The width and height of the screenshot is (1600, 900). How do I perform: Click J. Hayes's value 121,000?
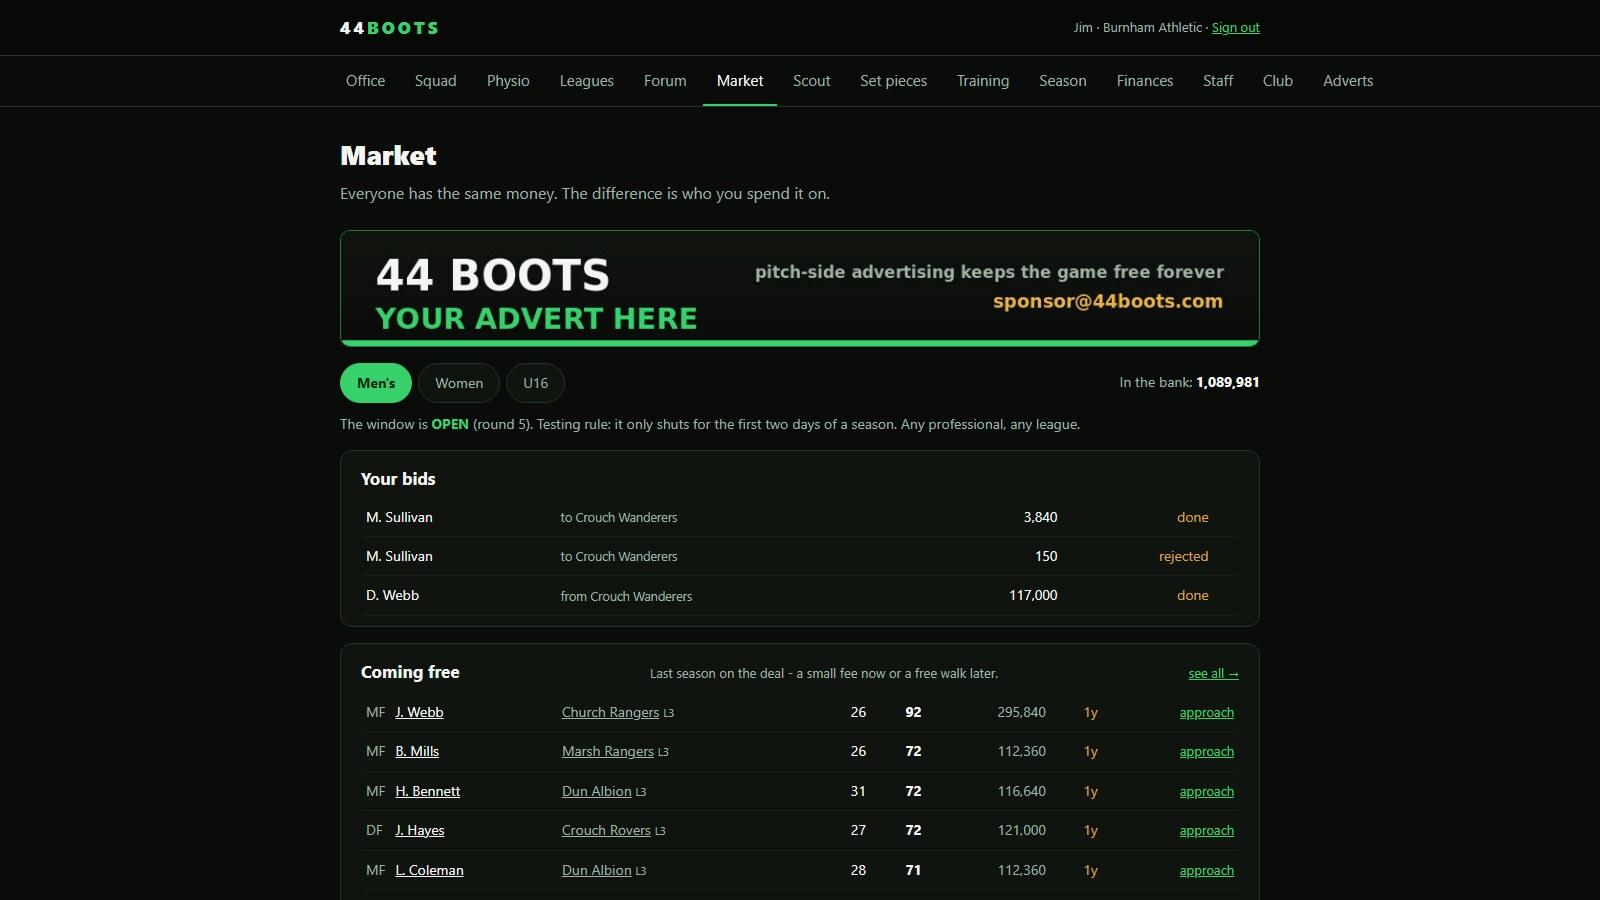click(x=1021, y=830)
